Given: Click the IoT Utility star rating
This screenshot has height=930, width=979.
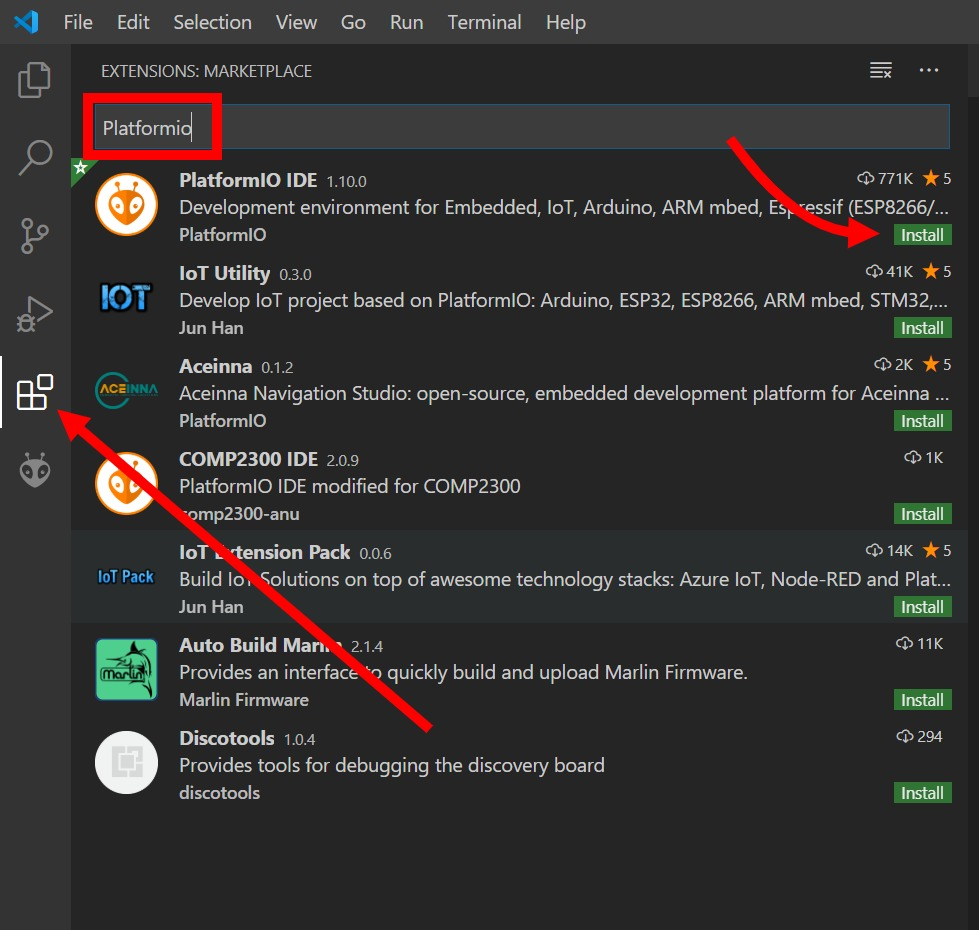Looking at the screenshot, I should [937, 272].
